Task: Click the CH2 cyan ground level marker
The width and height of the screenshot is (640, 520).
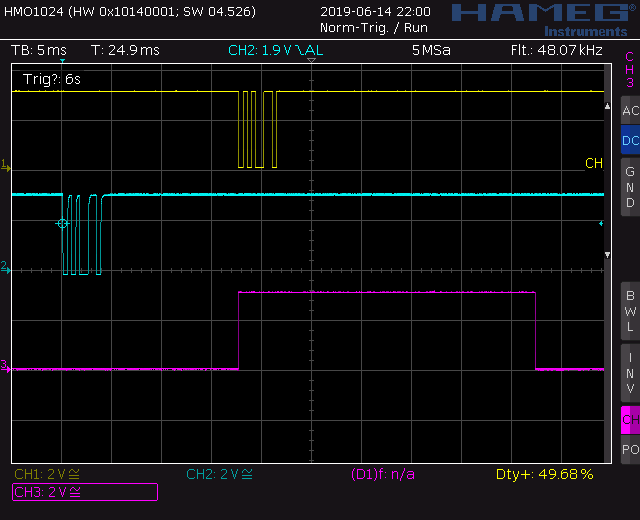Action: [5, 267]
